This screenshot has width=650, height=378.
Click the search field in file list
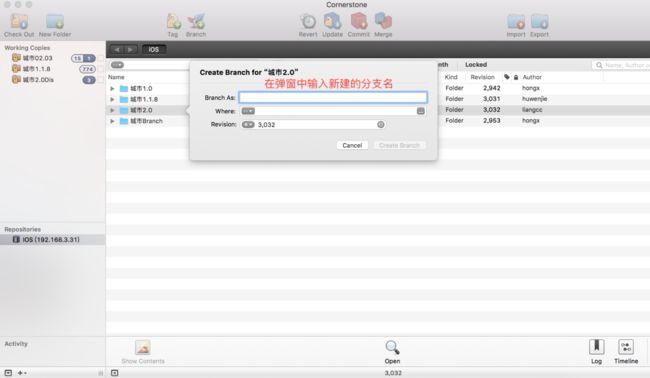click(621, 65)
